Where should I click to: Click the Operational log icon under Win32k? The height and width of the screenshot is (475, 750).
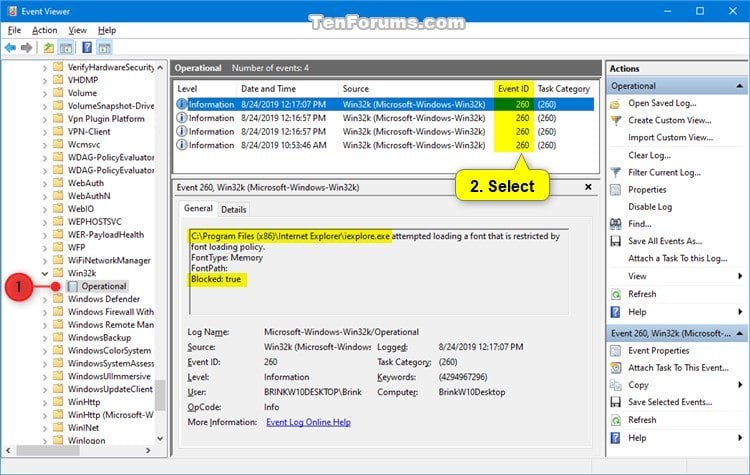pos(73,286)
